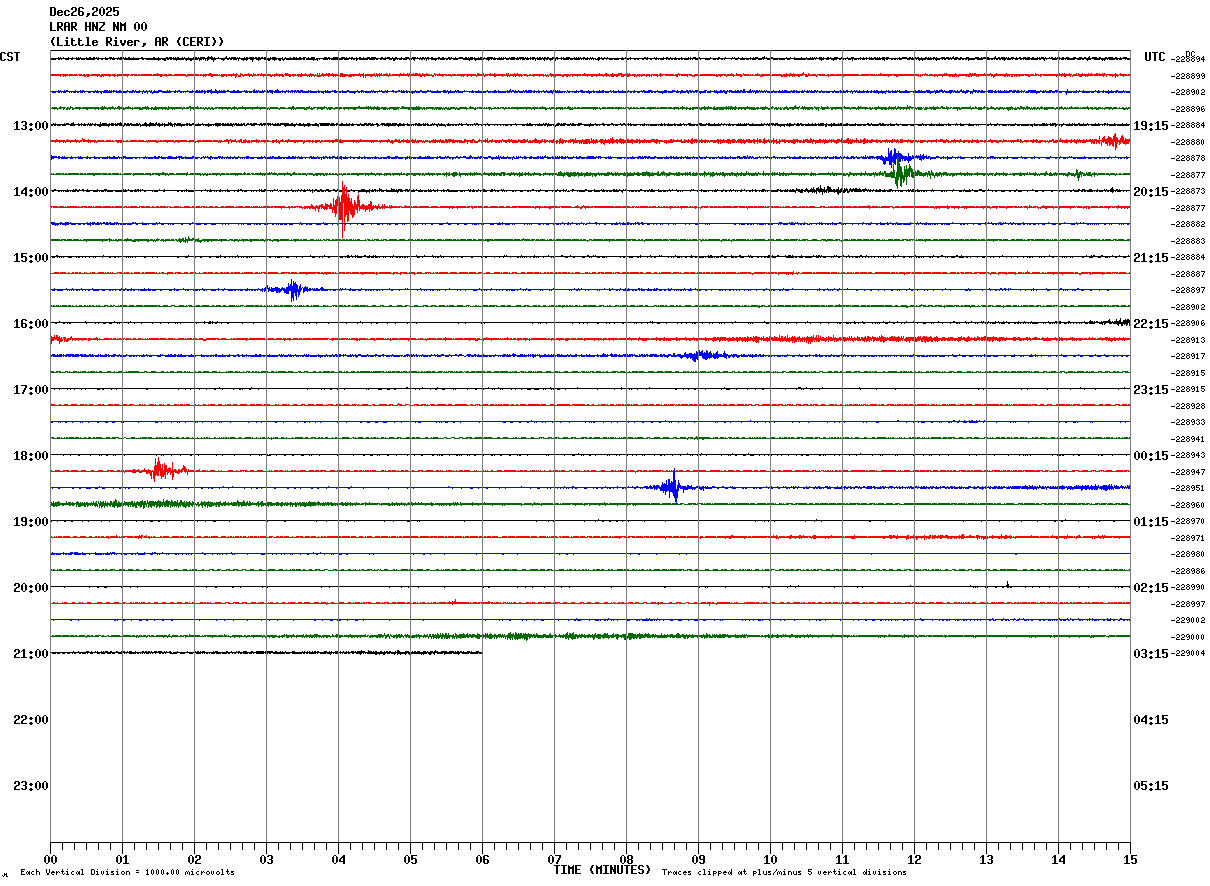1210x886 pixels.
Task: Select the station code LRAR HNZ NM 00
Action: click(99, 27)
